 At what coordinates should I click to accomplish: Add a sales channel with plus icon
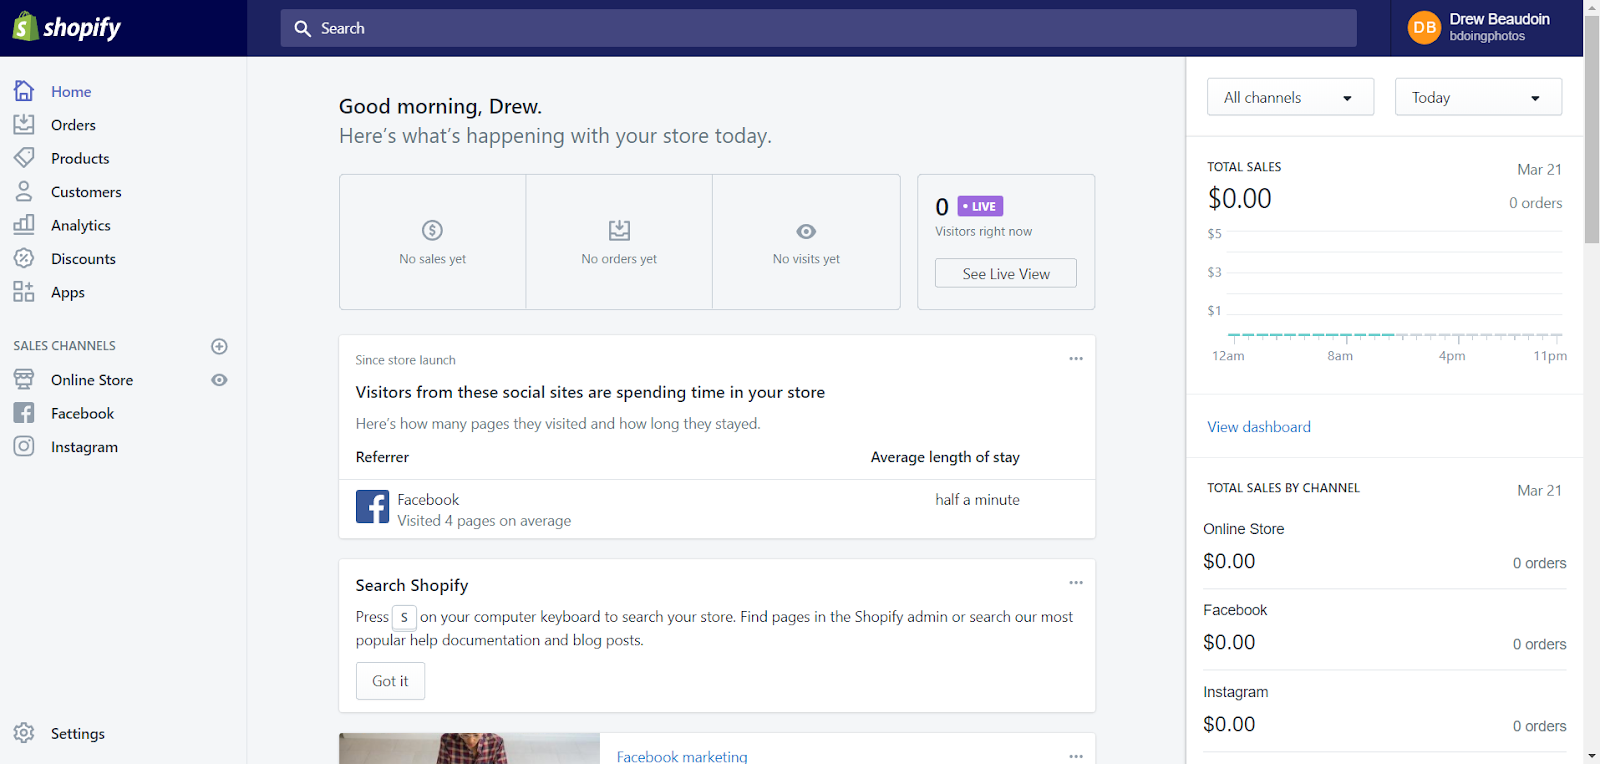[220, 346]
